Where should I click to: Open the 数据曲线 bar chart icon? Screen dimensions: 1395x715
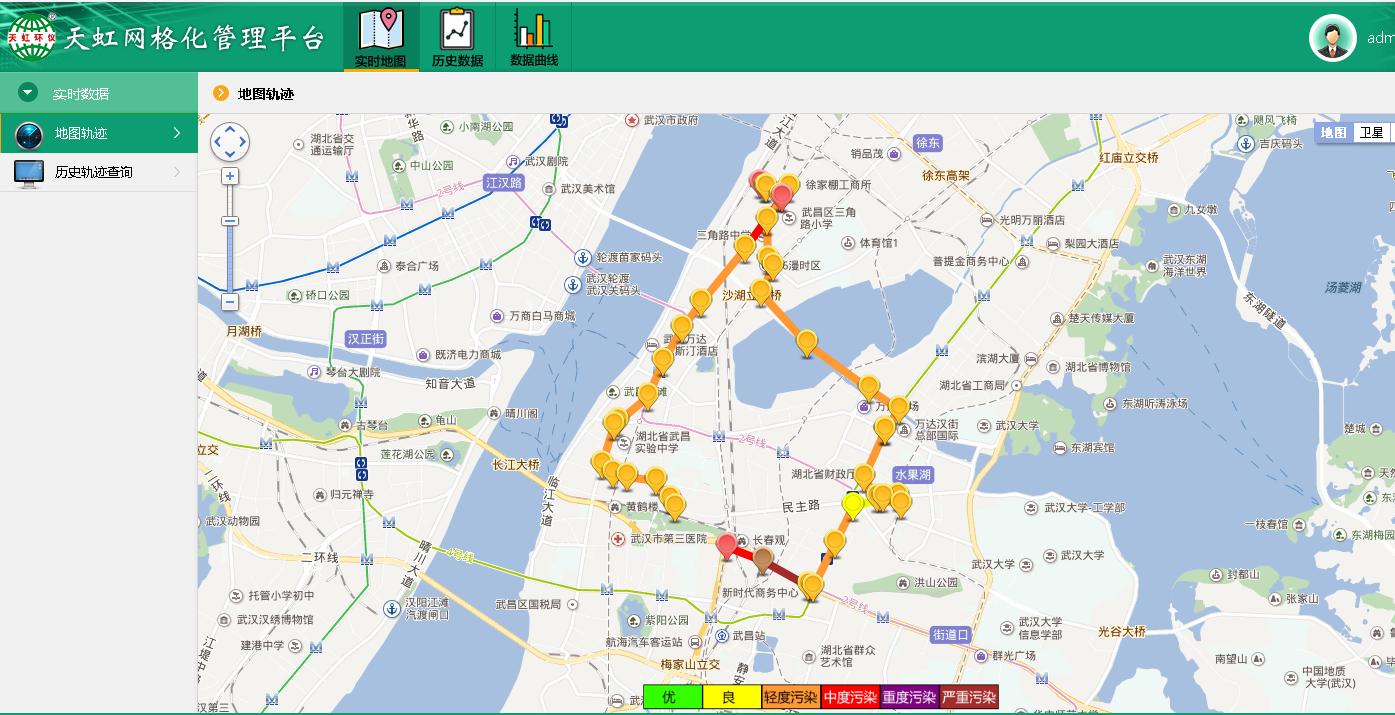tap(533, 30)
